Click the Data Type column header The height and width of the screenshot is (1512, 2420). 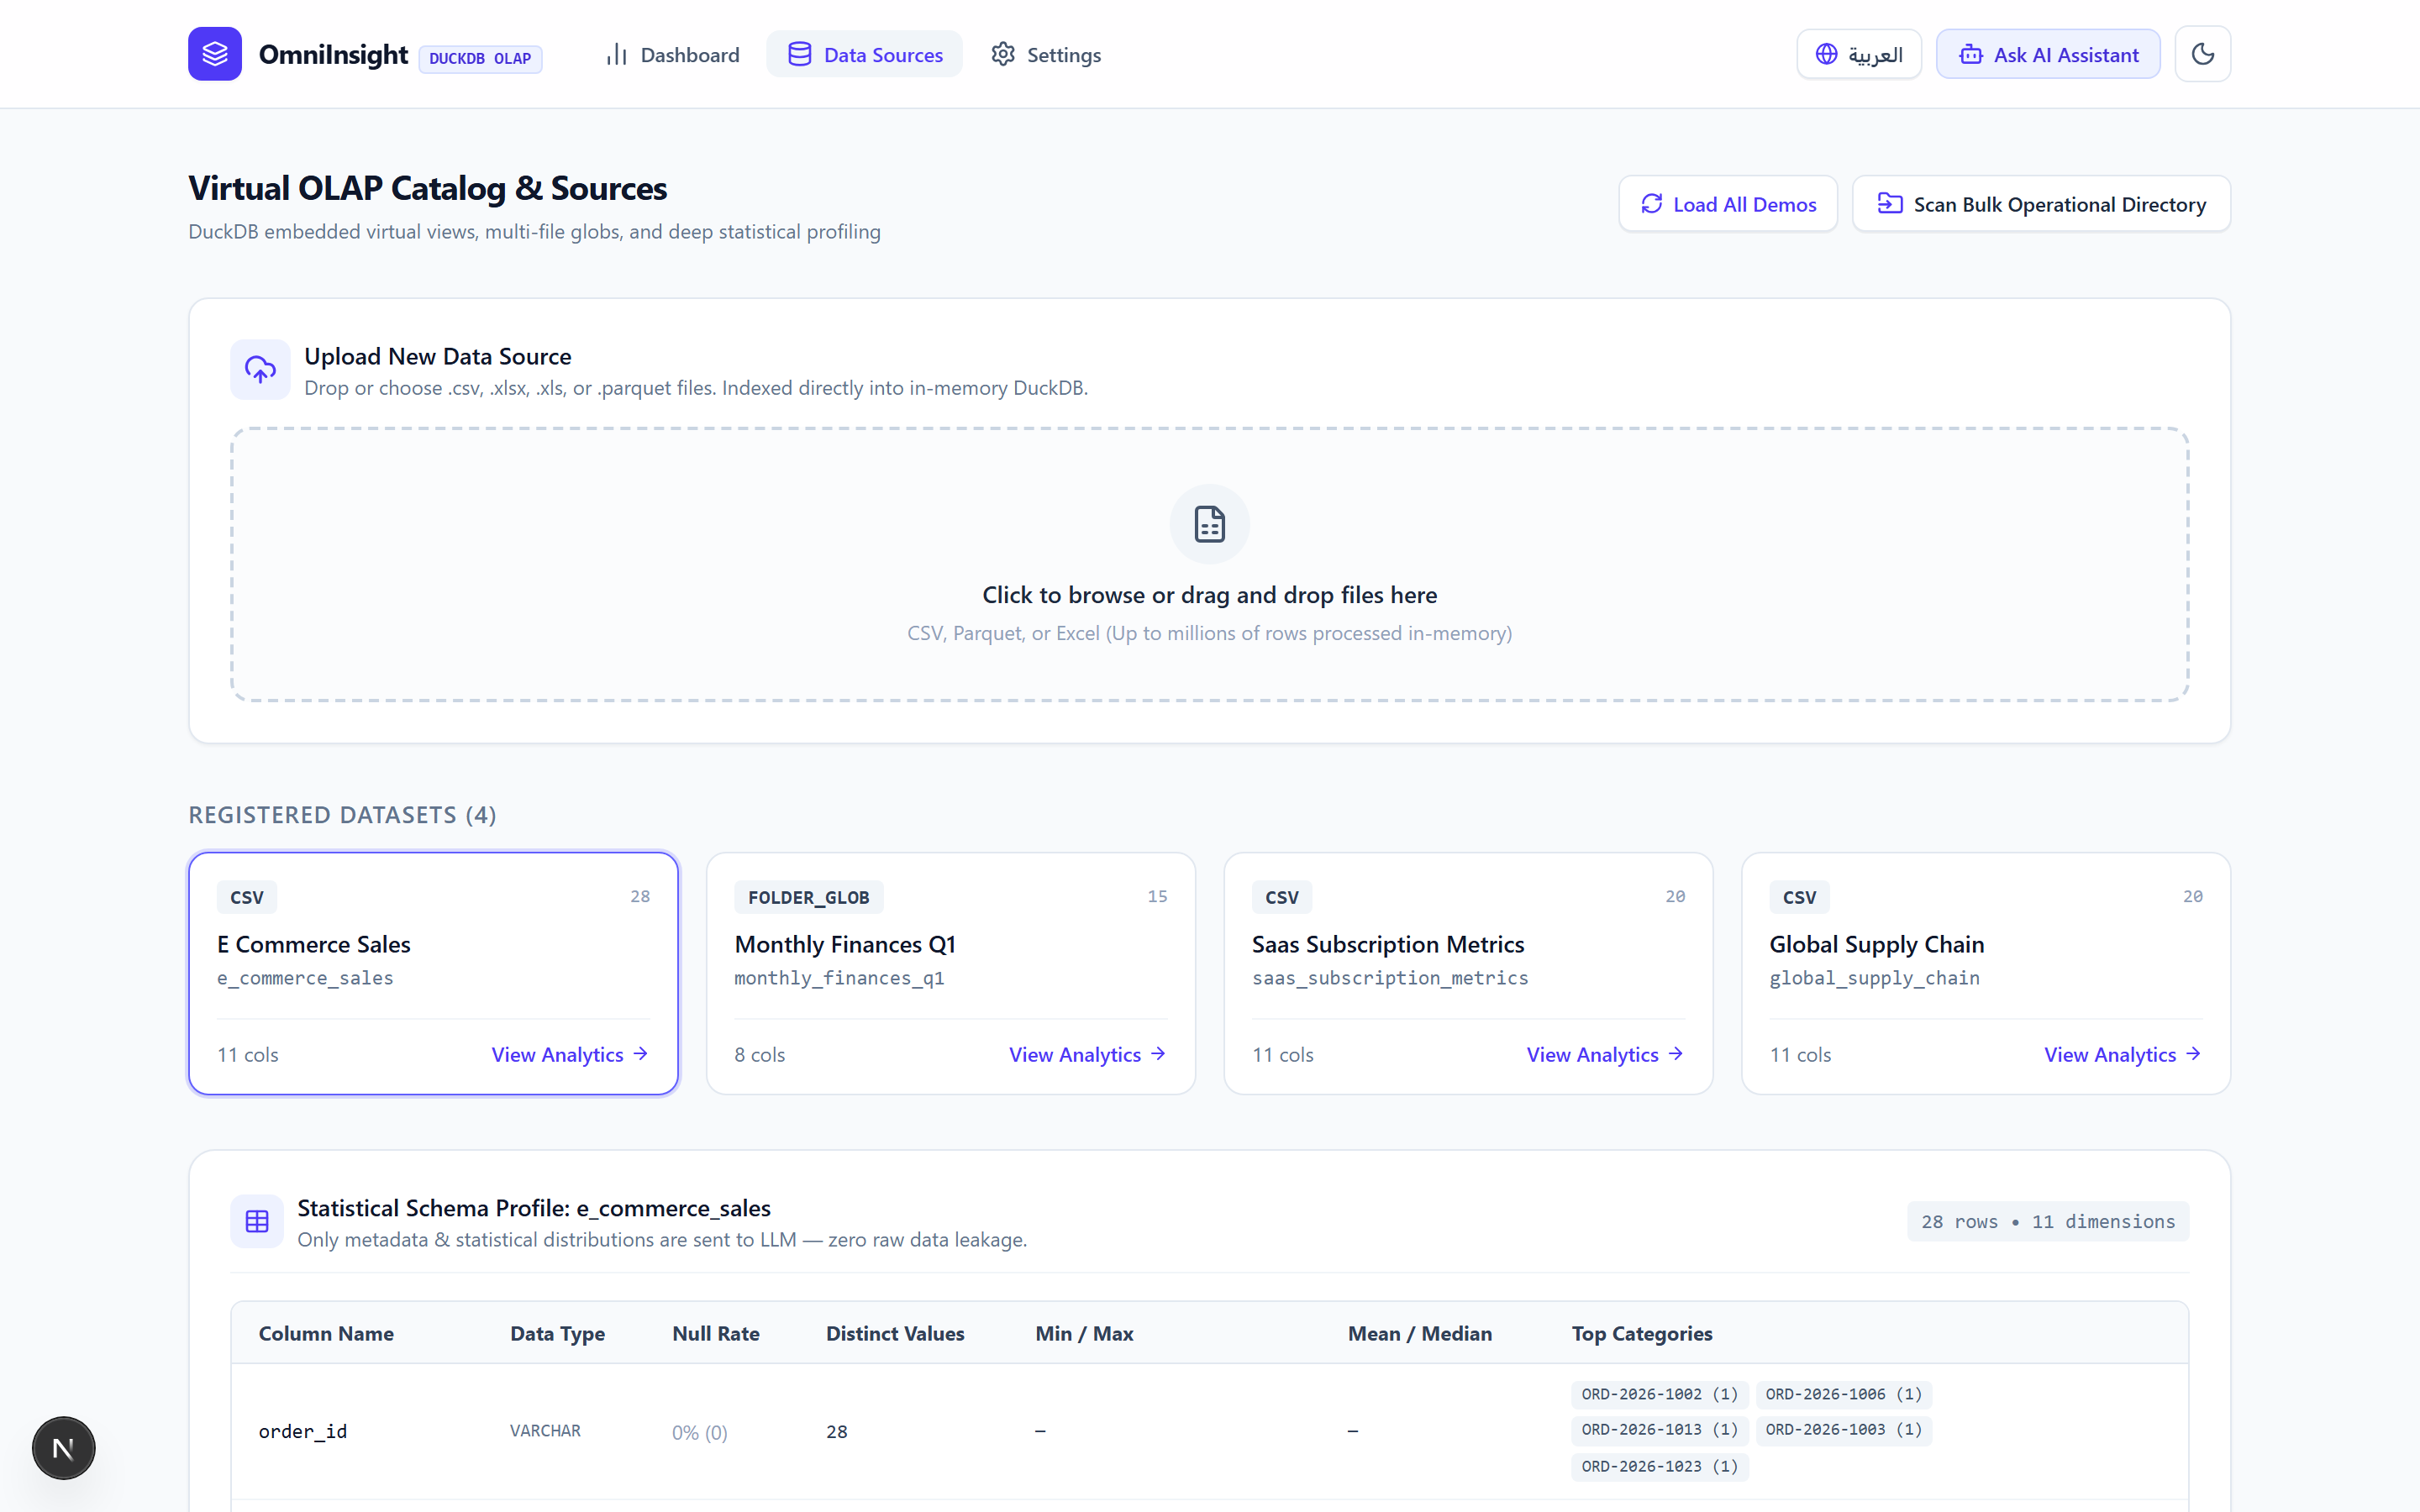click(557, 1333)
